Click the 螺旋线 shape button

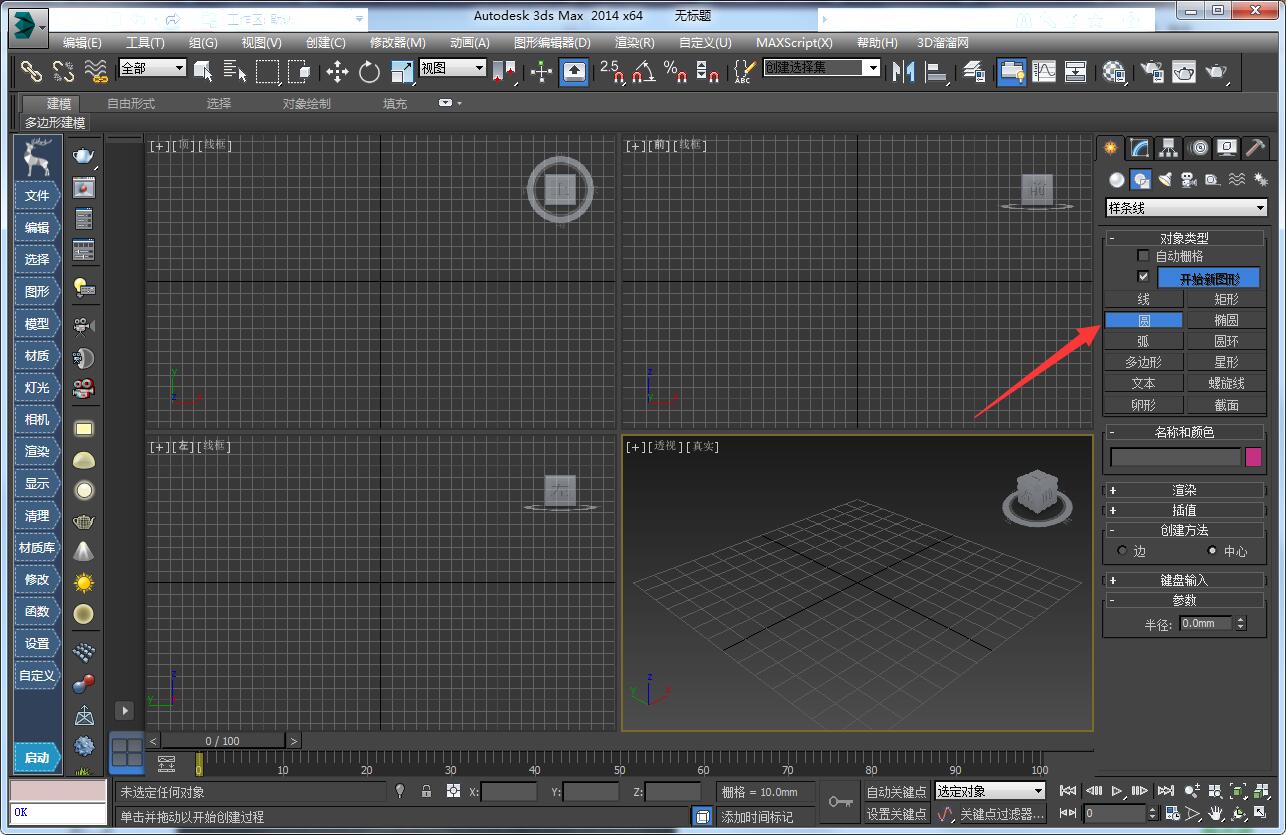[x=1226, y=383]
